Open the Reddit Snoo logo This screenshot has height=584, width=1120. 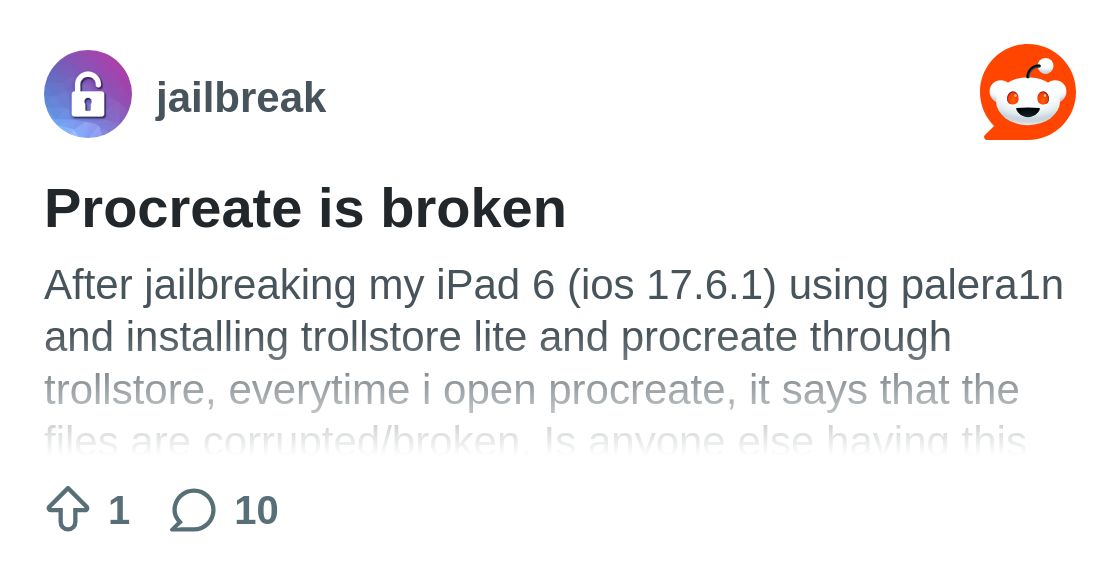pos(1028,92)
